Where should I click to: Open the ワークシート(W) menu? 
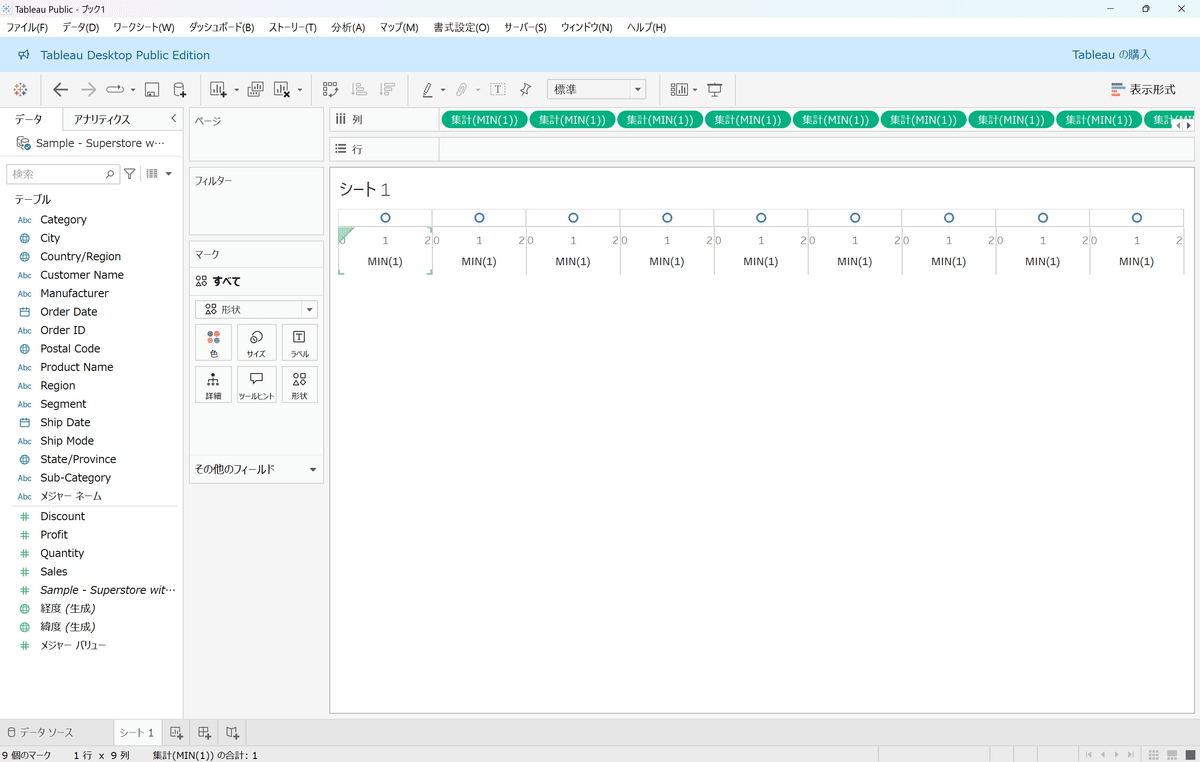[x=143, y=27]
